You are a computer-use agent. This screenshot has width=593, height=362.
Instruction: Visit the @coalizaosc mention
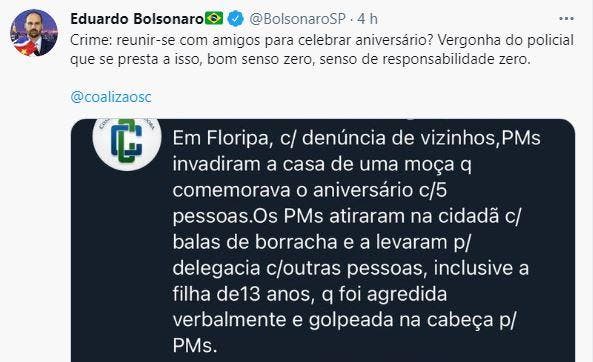click(111, 97)
